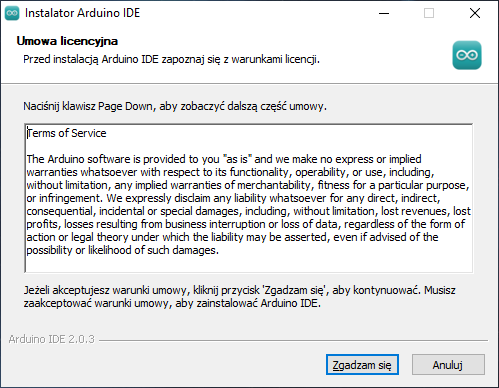
Task: Click the license line starting 'The Arduino software is provided'
Action: pyautogui.click(x=224, y=159)
